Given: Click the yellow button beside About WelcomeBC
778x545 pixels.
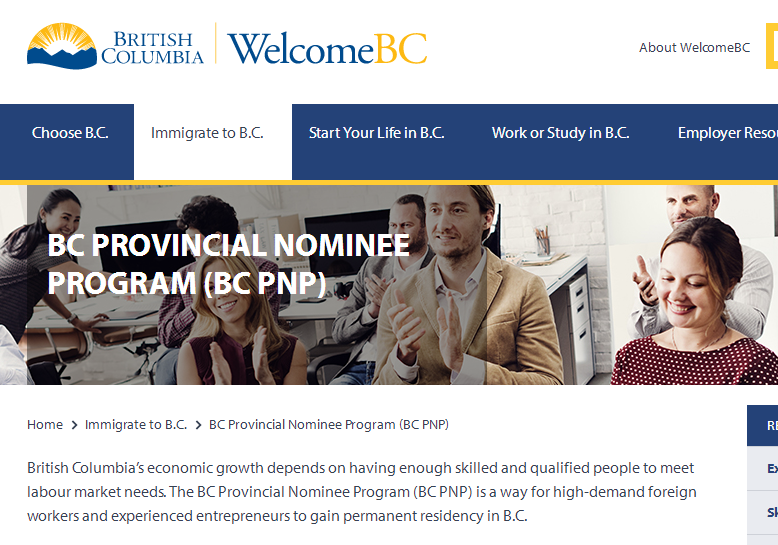Looking at the screenshot, I should 772,46.
